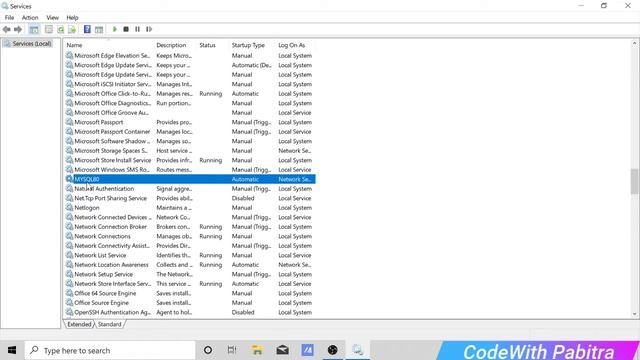Viewport: 640px width, 360px height.
Task: Select the Network Connections service
Action: tap(190, 236)
